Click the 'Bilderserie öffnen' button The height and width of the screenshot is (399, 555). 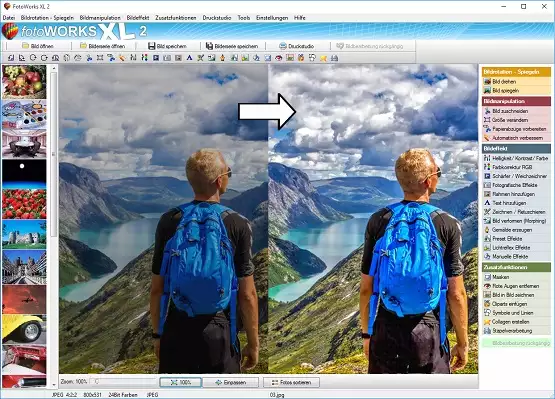(103, 46)
